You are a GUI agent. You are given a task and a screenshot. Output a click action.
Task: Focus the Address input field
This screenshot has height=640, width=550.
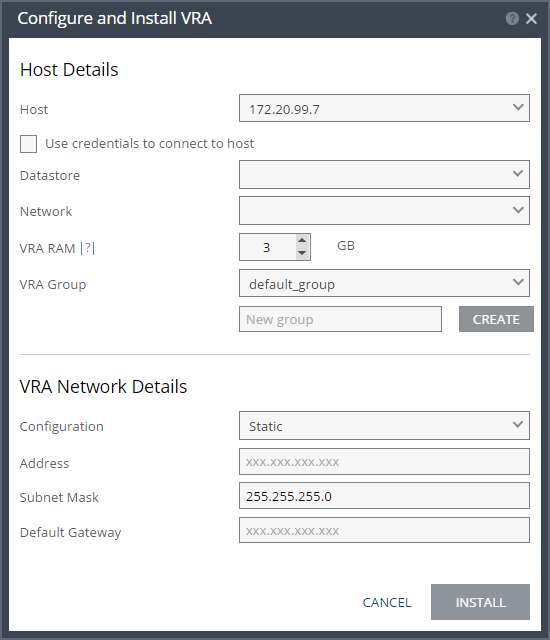click(384, 462)
